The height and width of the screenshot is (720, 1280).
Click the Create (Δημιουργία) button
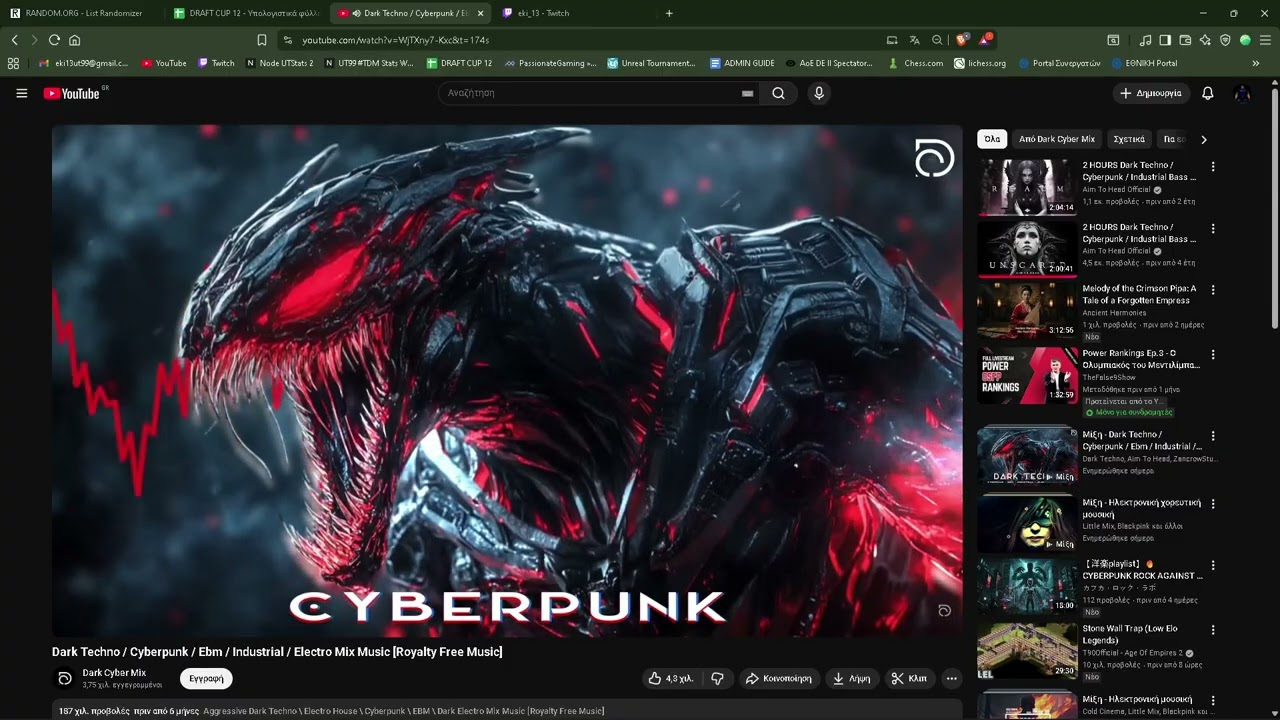pos(1150,93)
